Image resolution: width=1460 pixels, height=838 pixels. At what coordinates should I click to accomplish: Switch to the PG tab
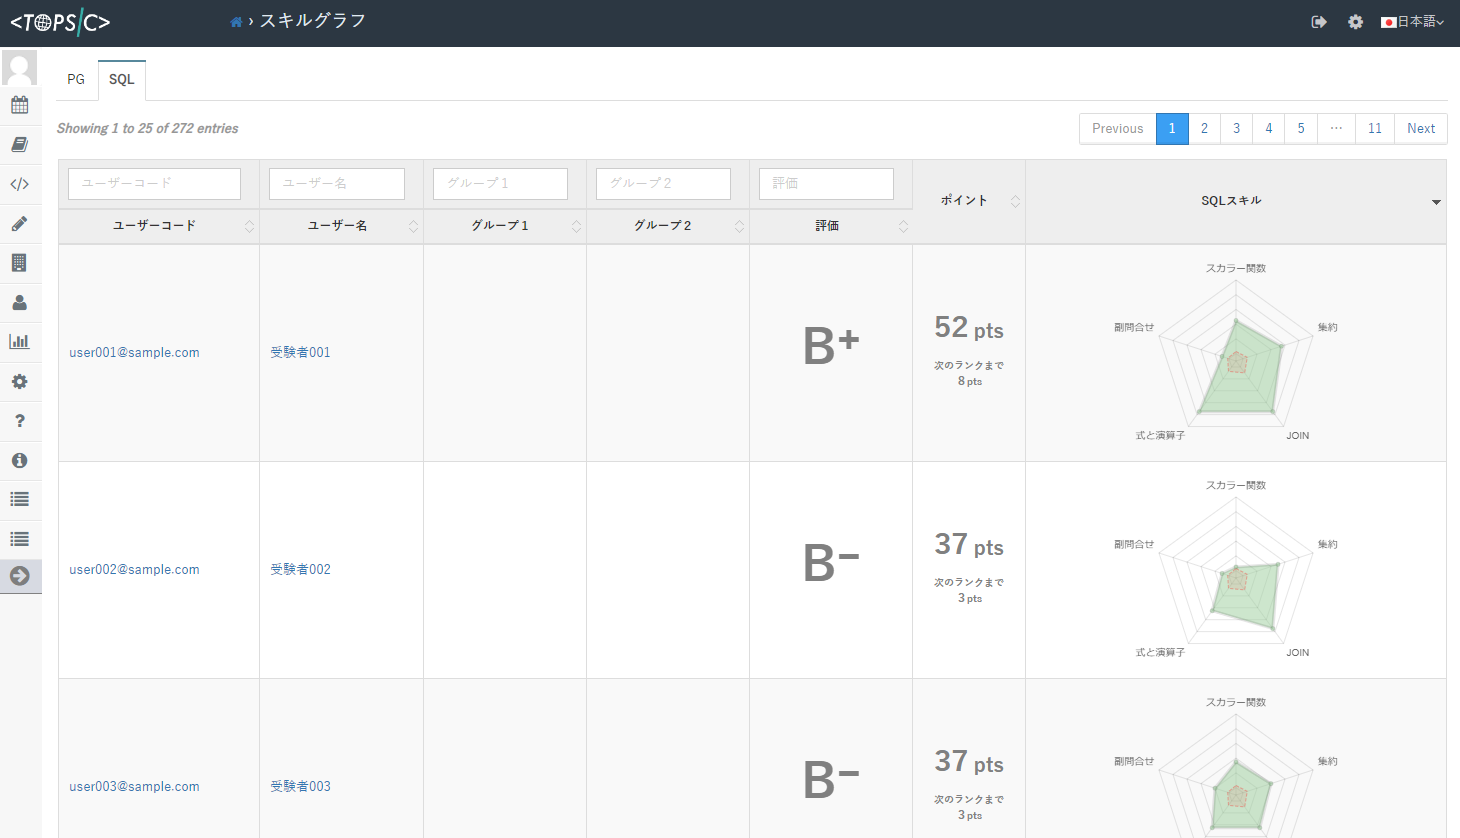click(x=76, y=80)
